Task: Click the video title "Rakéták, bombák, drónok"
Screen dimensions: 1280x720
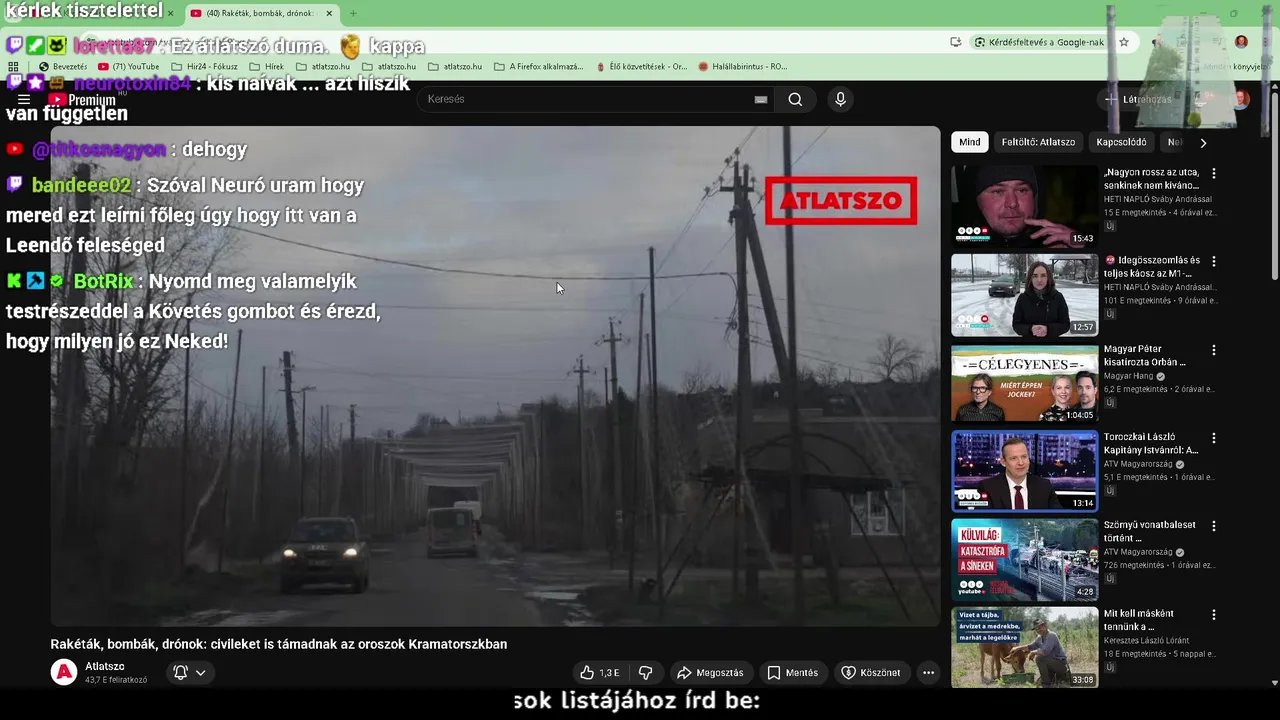Action: coord(279,644)
